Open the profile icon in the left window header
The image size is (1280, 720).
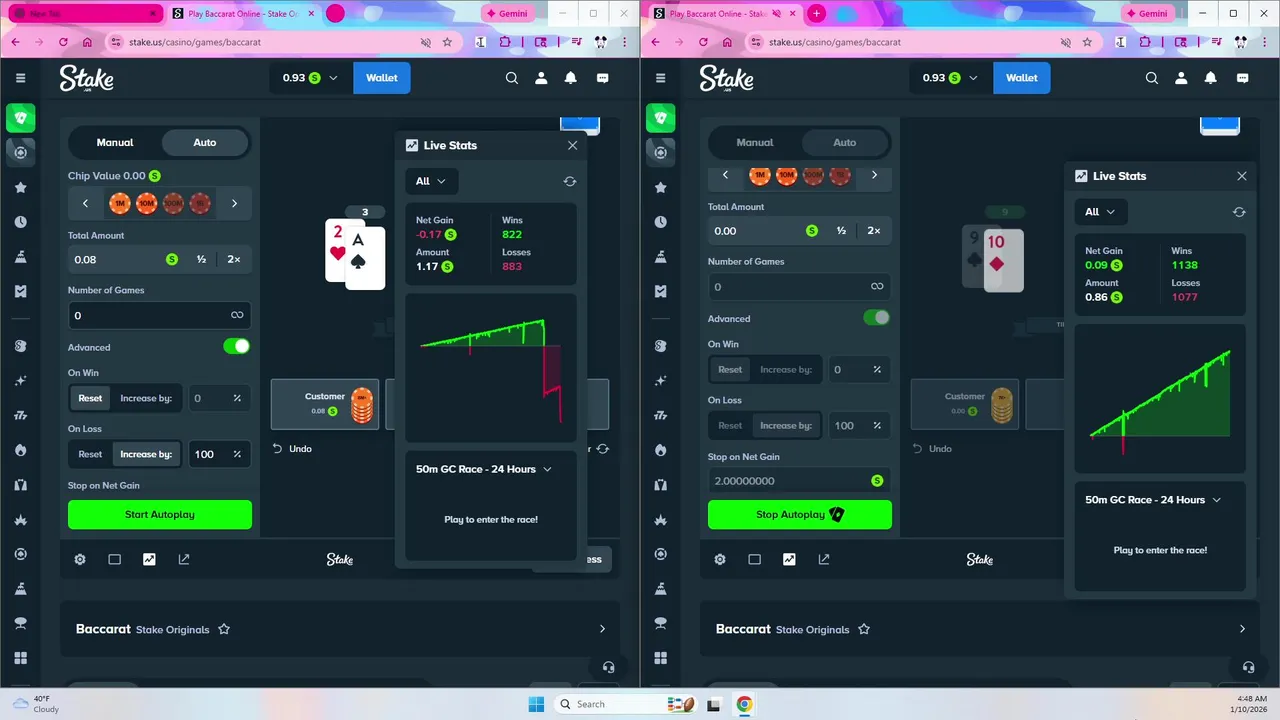coord(541,78)
